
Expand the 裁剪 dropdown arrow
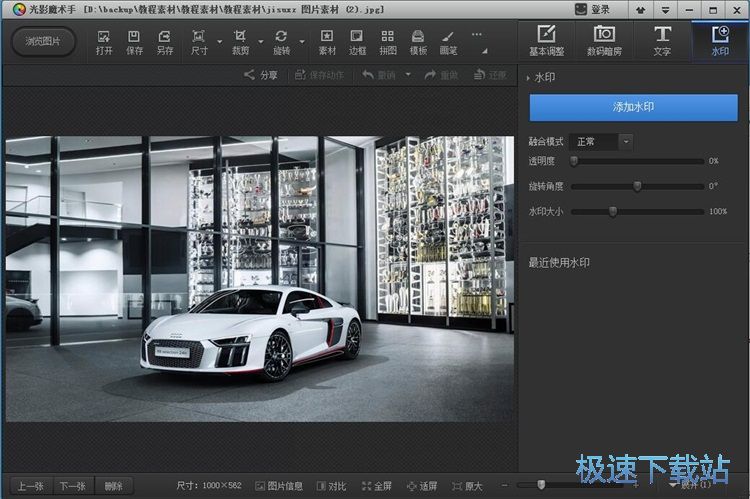click(x=261, y=42)
